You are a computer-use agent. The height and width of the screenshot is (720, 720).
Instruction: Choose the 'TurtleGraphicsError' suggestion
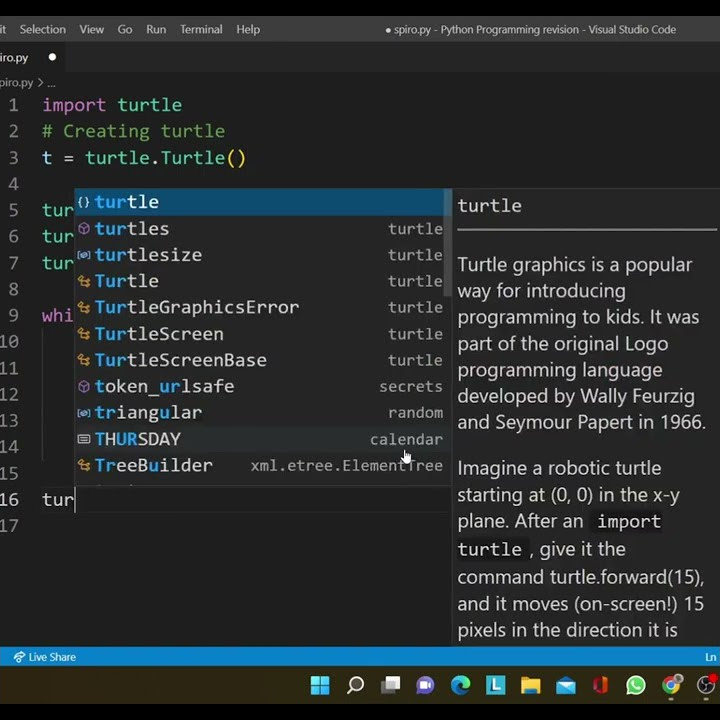pyautogui.click(x=260, y=307)
